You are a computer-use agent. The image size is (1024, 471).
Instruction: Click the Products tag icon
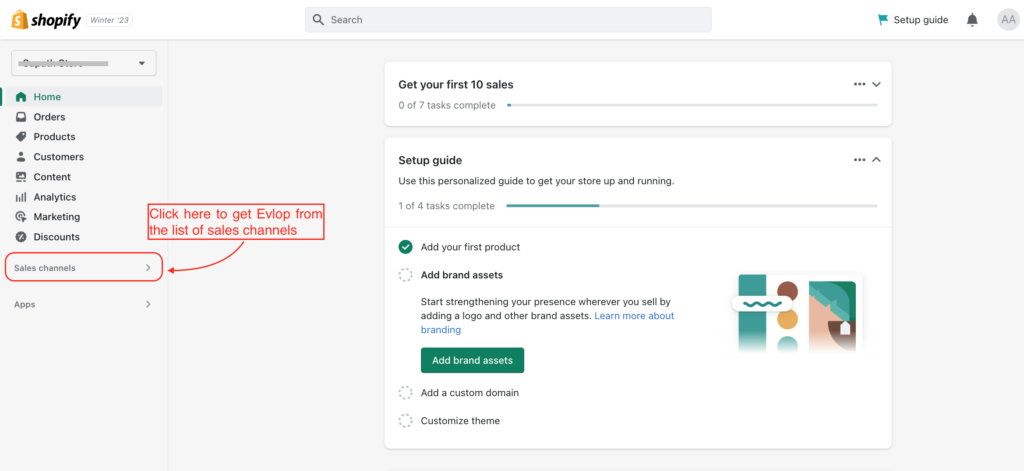tap(21, 137)
